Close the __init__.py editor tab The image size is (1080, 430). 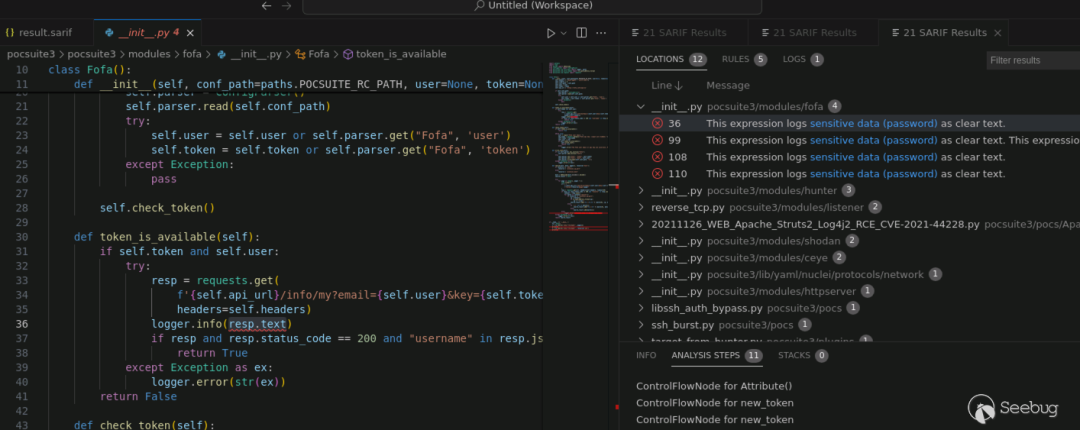tap(191, 32)
